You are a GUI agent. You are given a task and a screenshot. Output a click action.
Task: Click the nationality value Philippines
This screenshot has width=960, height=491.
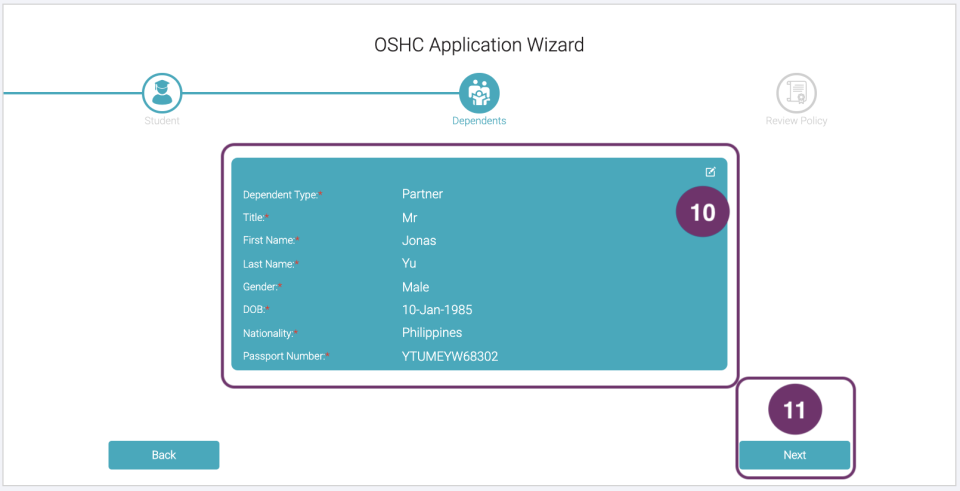pyautogui.click(x=432, y=333)
